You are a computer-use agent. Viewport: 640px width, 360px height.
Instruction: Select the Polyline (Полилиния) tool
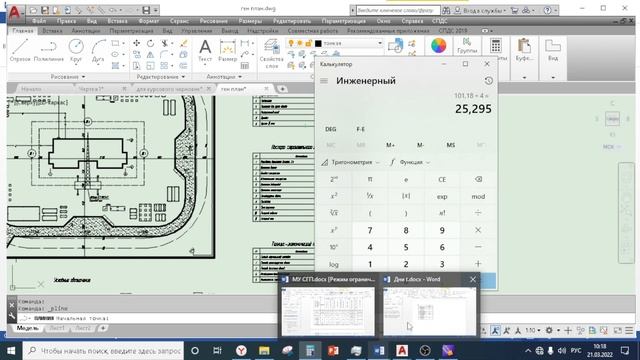tap(49, 51)
